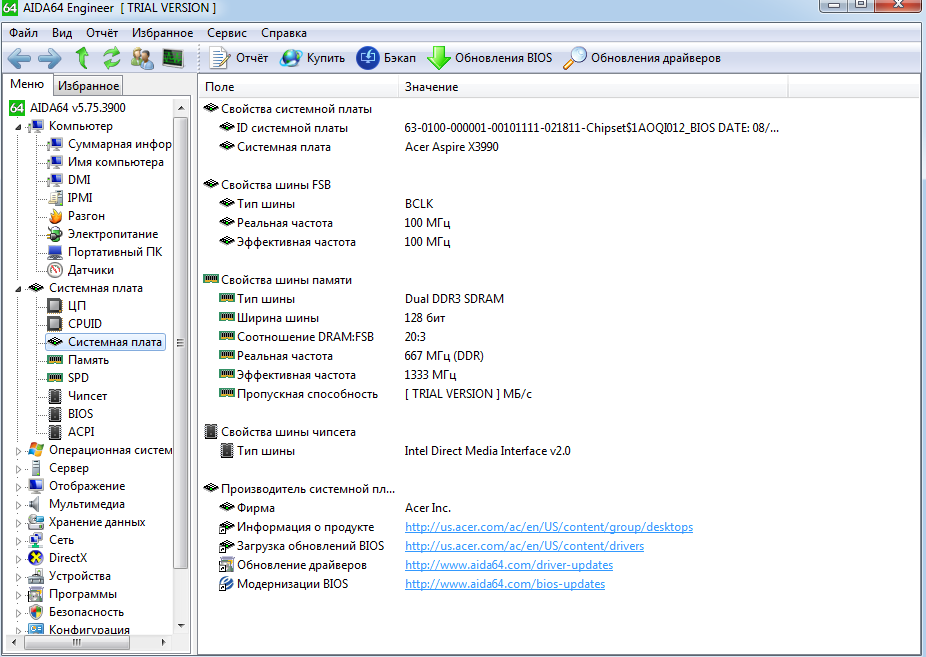Viewport: 926px width, 657px height.
Task: Click the SPD memory module icon
Action: 55,378
